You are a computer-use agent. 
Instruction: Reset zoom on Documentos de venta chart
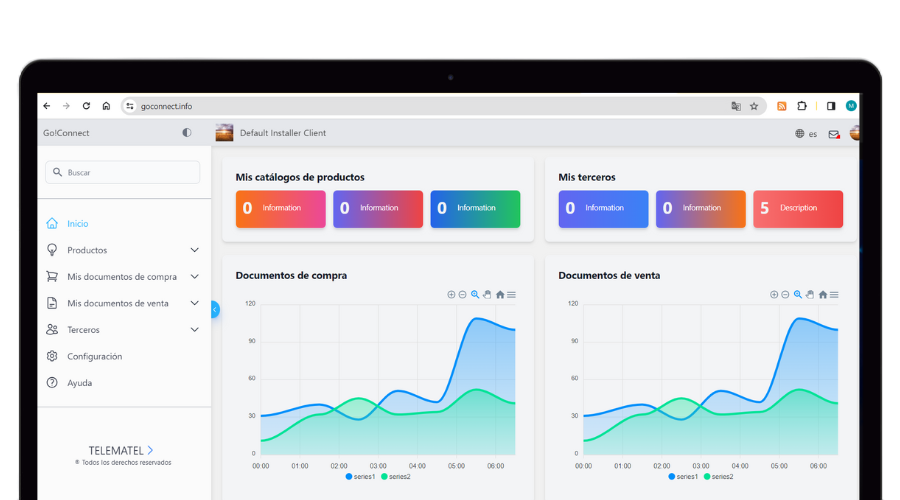pos(823,294)
